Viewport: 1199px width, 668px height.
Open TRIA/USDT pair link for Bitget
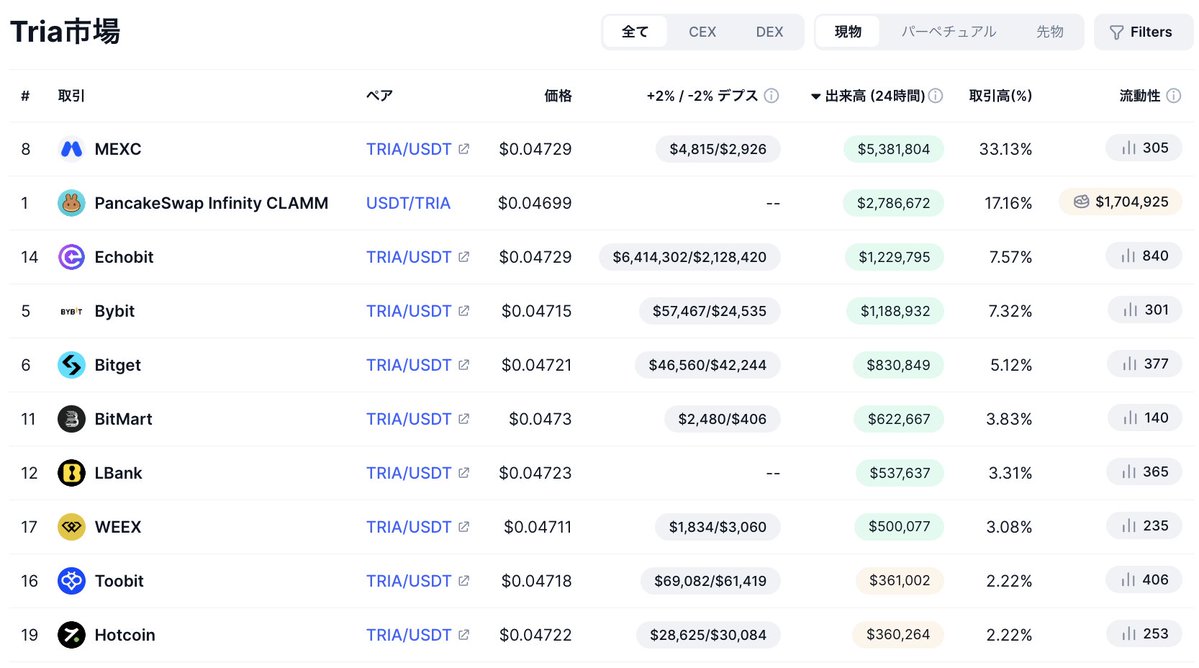[x=408, y=365]
